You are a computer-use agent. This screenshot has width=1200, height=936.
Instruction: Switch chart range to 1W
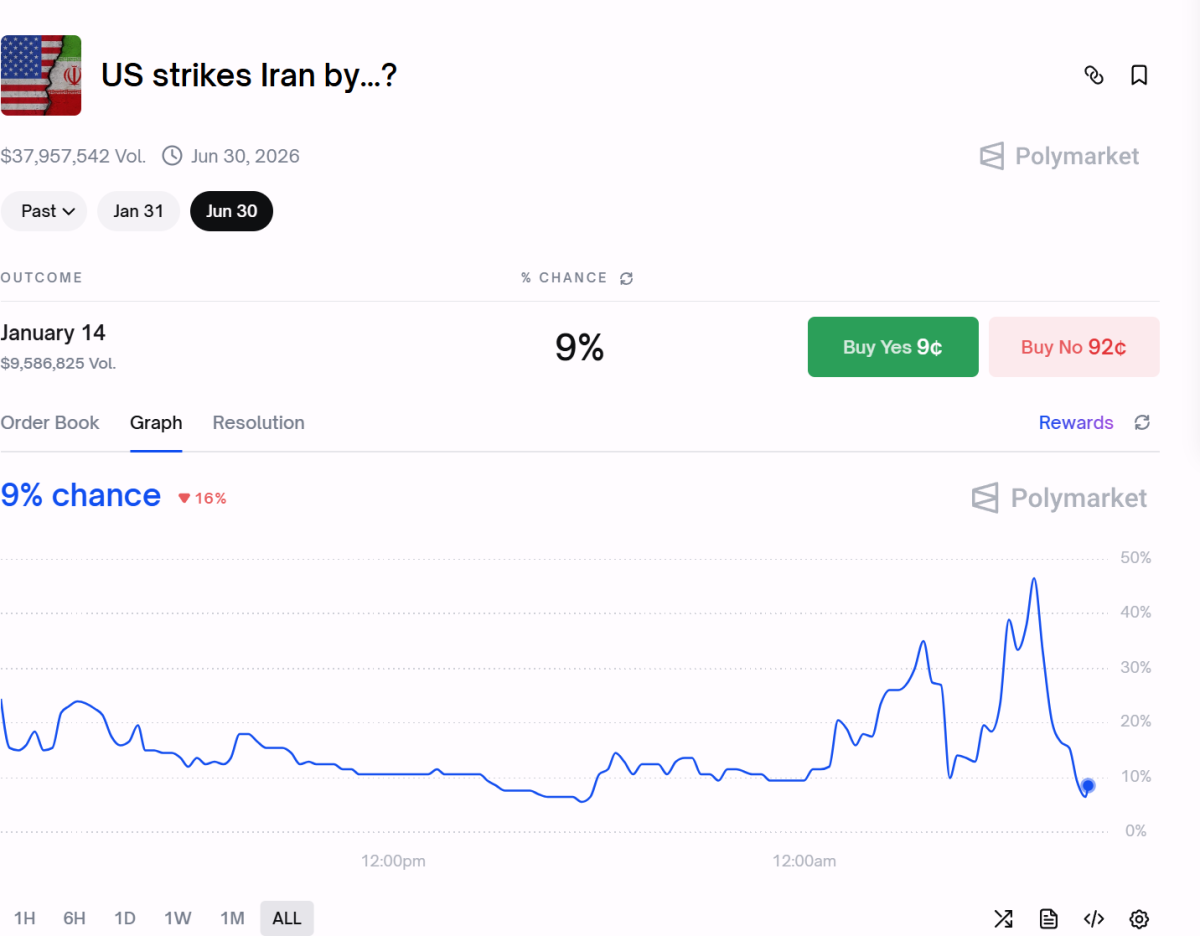click(x=178, y=918)
